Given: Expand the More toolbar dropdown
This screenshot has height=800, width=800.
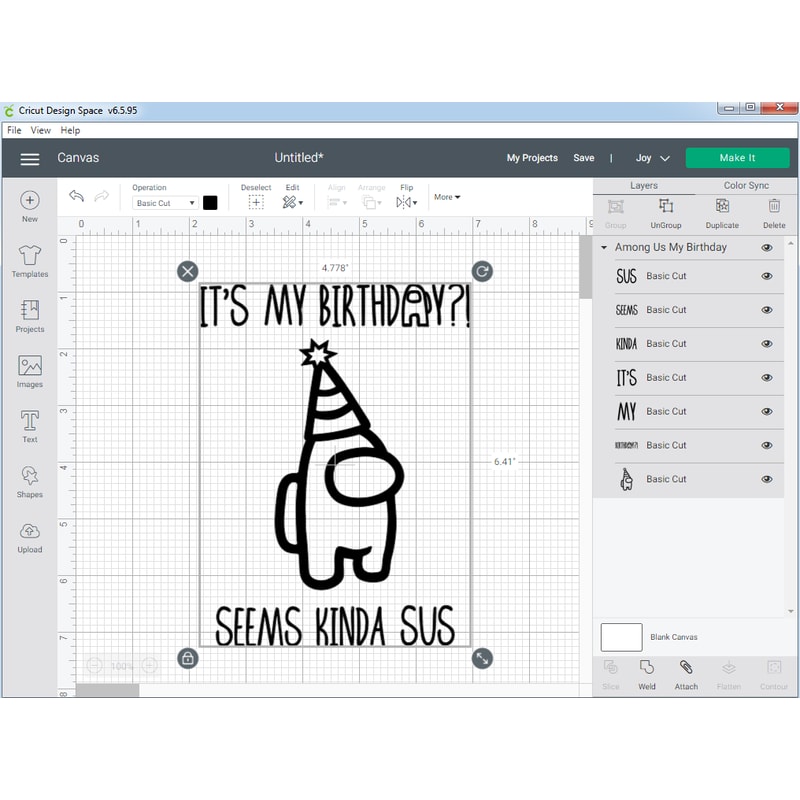Looking at the screenshot, I should [447, 197].
